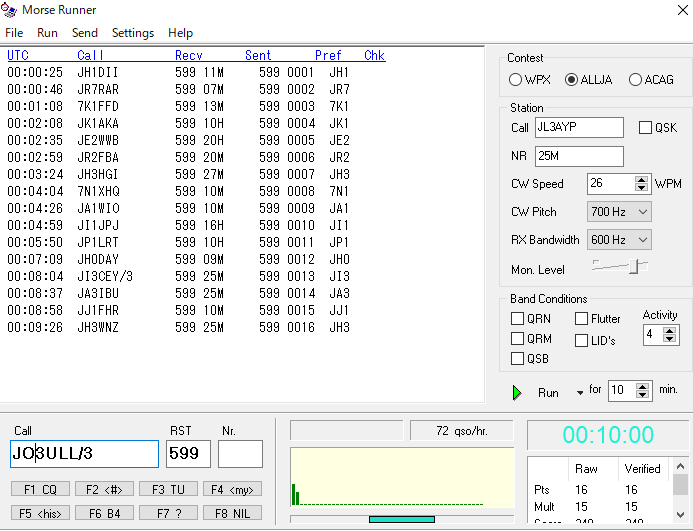Select the ACAG contest radio button
The height and width of the screenshot is (531, 693).
(x=635, y=80)
